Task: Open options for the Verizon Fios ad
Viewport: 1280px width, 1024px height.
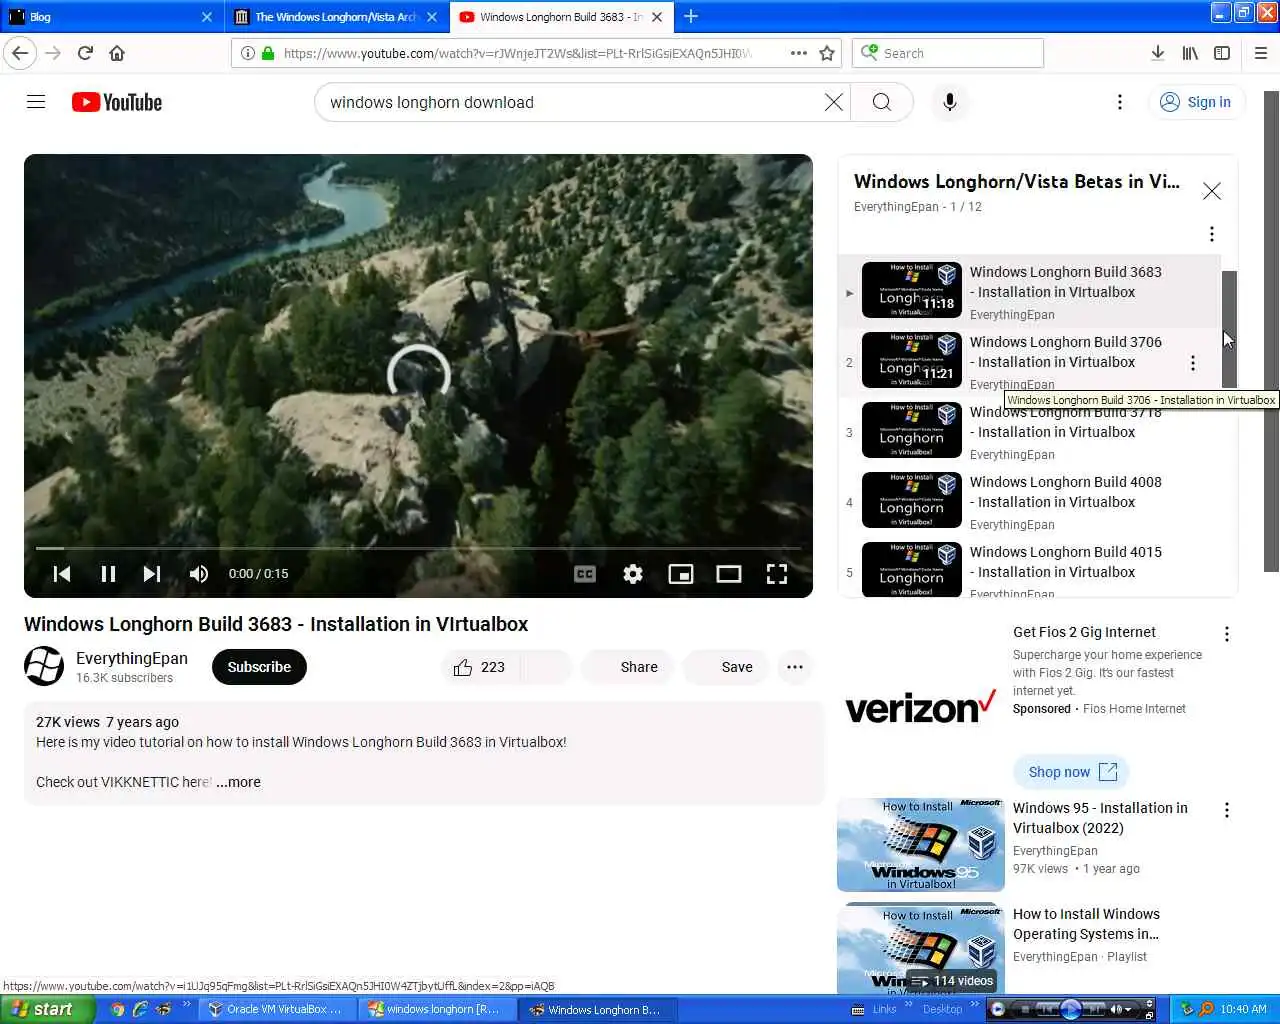Action: point(1227,634)
